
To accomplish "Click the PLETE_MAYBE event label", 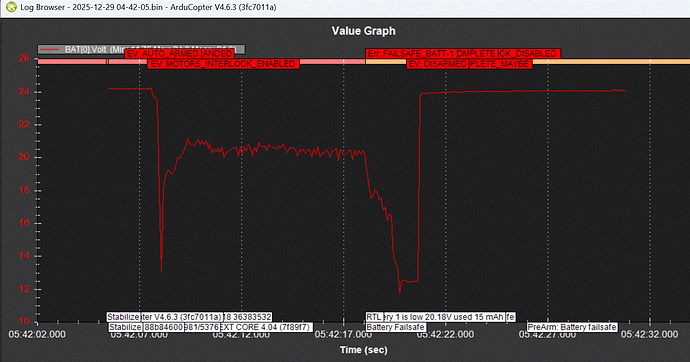I will coord(500,64).
